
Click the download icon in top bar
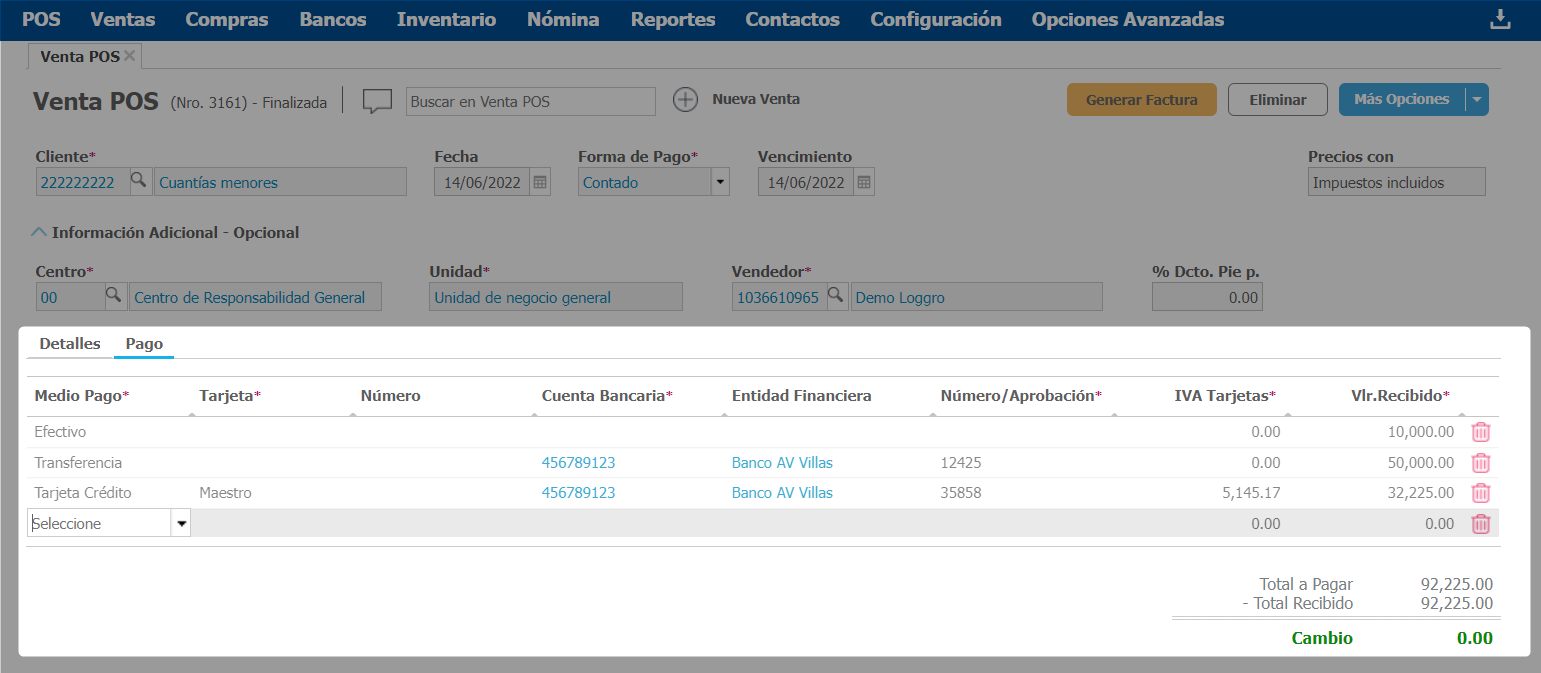[x=1500, y=20]
